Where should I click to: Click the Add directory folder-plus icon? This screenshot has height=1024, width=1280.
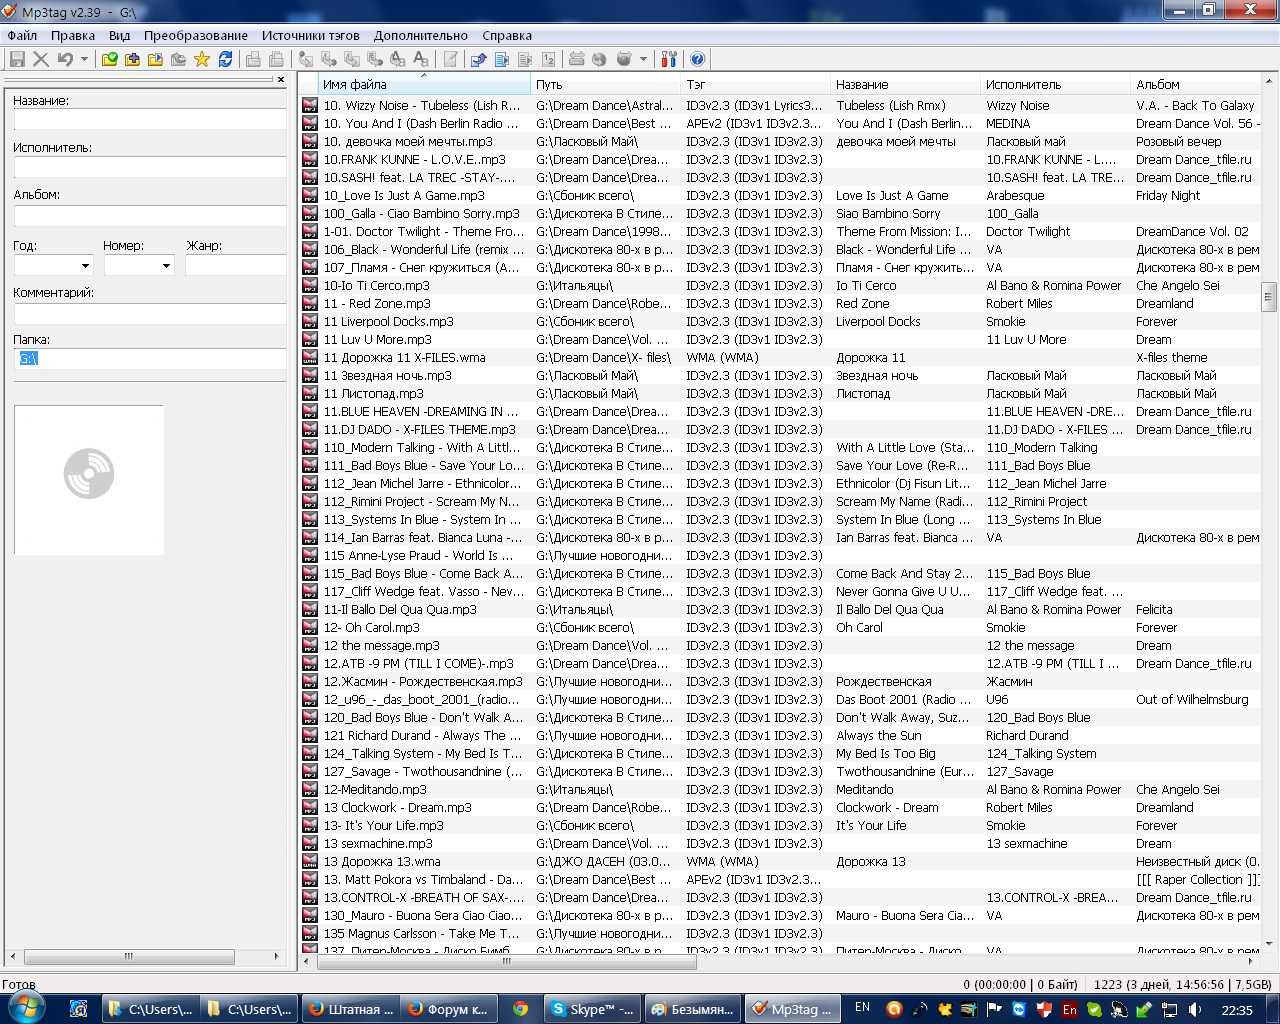click(x=132, y=59)
